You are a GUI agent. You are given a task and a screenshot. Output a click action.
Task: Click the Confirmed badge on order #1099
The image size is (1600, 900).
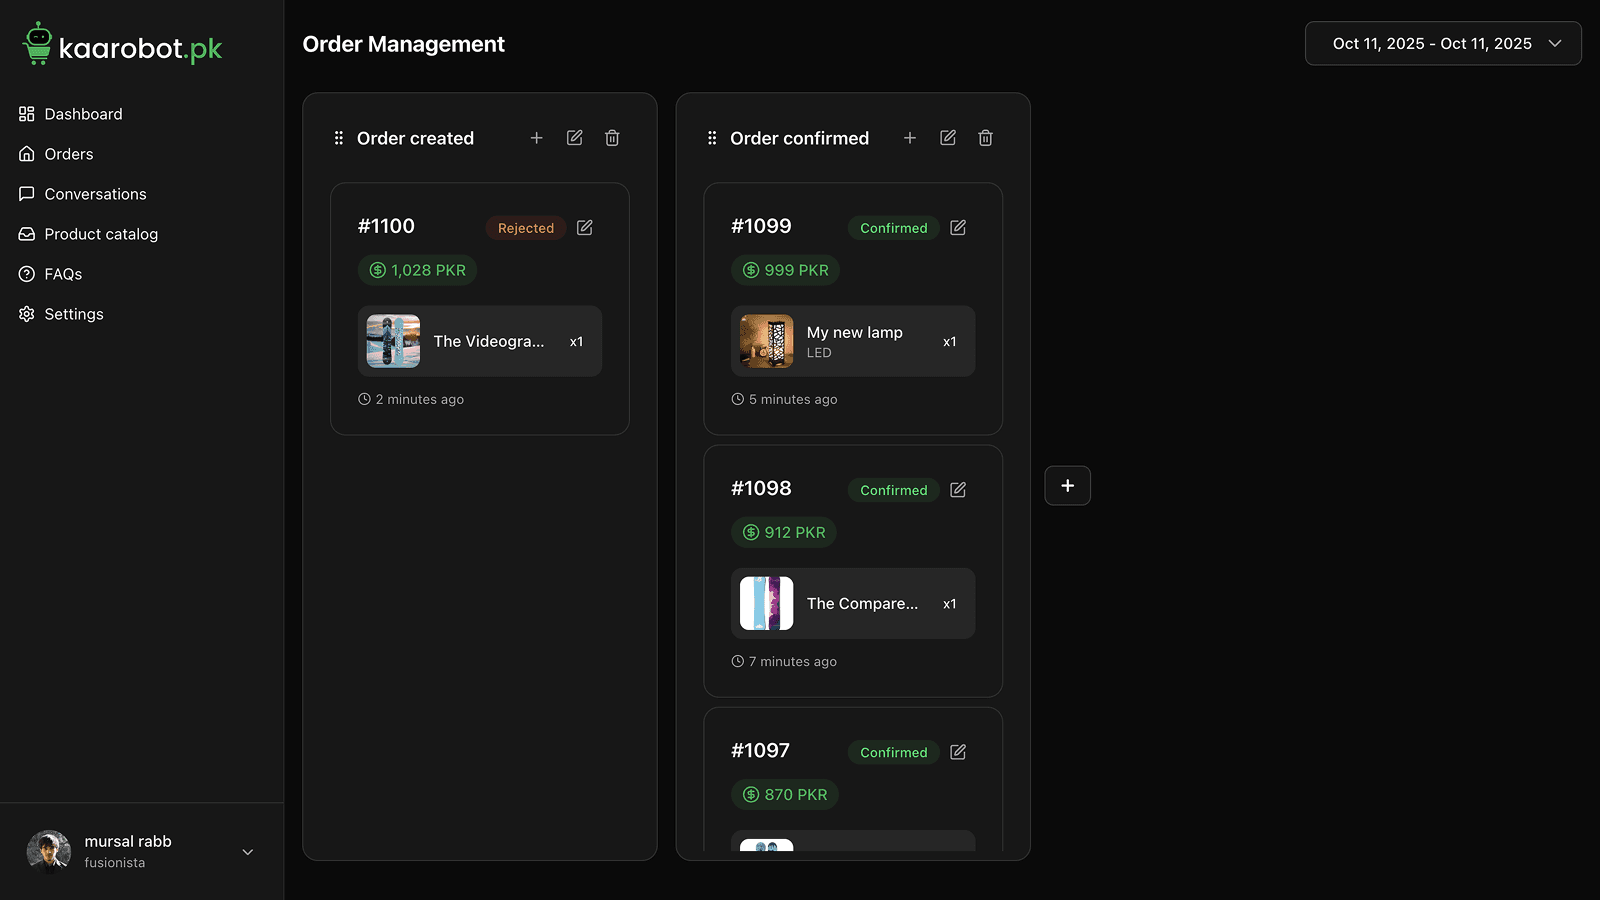point(894,228)
